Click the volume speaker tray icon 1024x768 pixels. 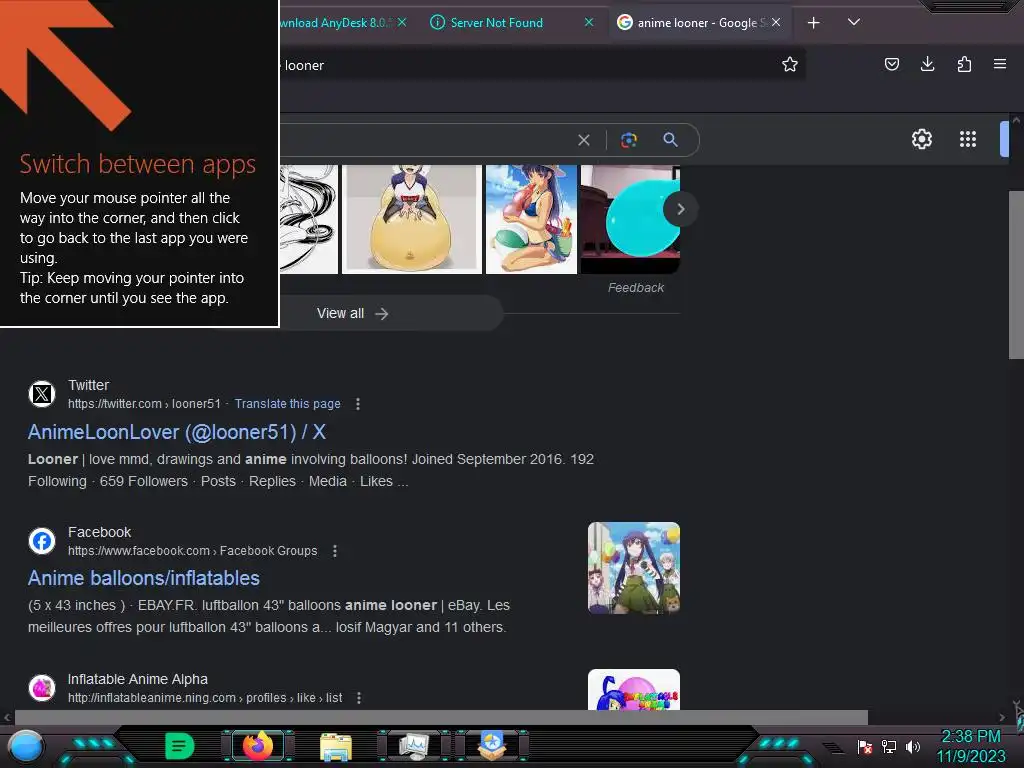pyautogui.click(x=912, y=746)
